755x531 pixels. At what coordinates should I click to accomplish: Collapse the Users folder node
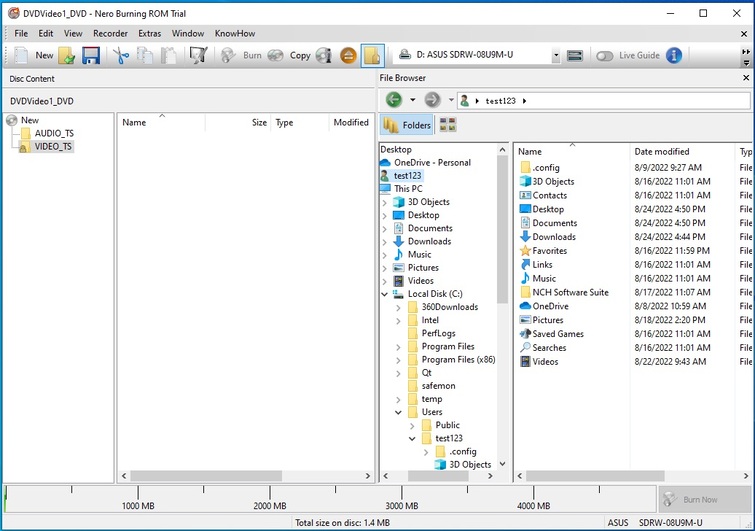tap(398, 412)
